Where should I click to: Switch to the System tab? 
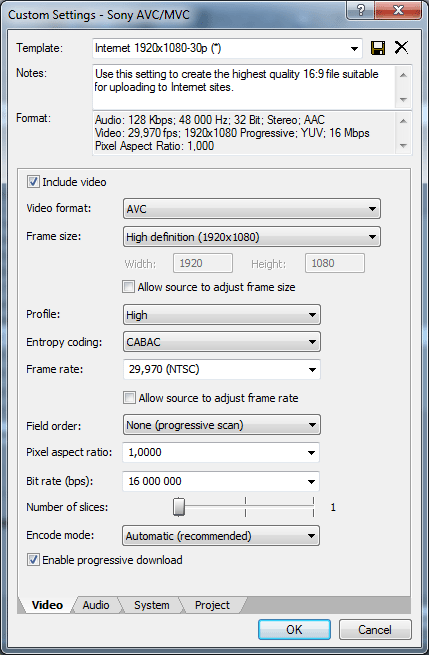point(152,605)
